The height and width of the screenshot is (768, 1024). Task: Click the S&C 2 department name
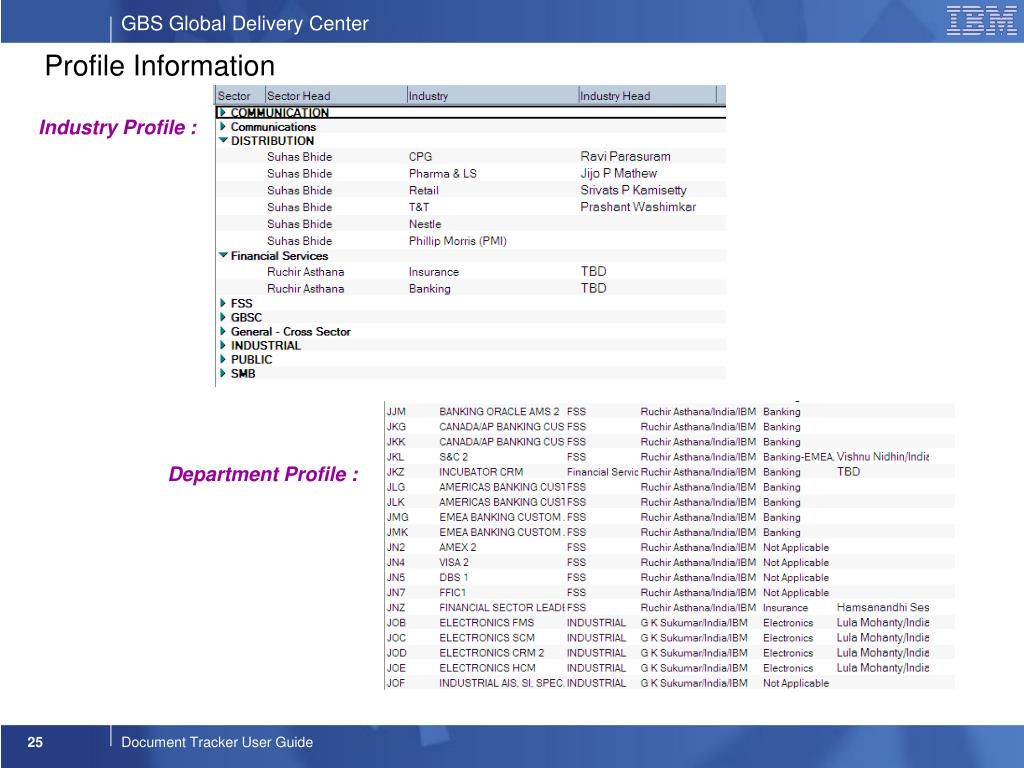click(453, 456)
